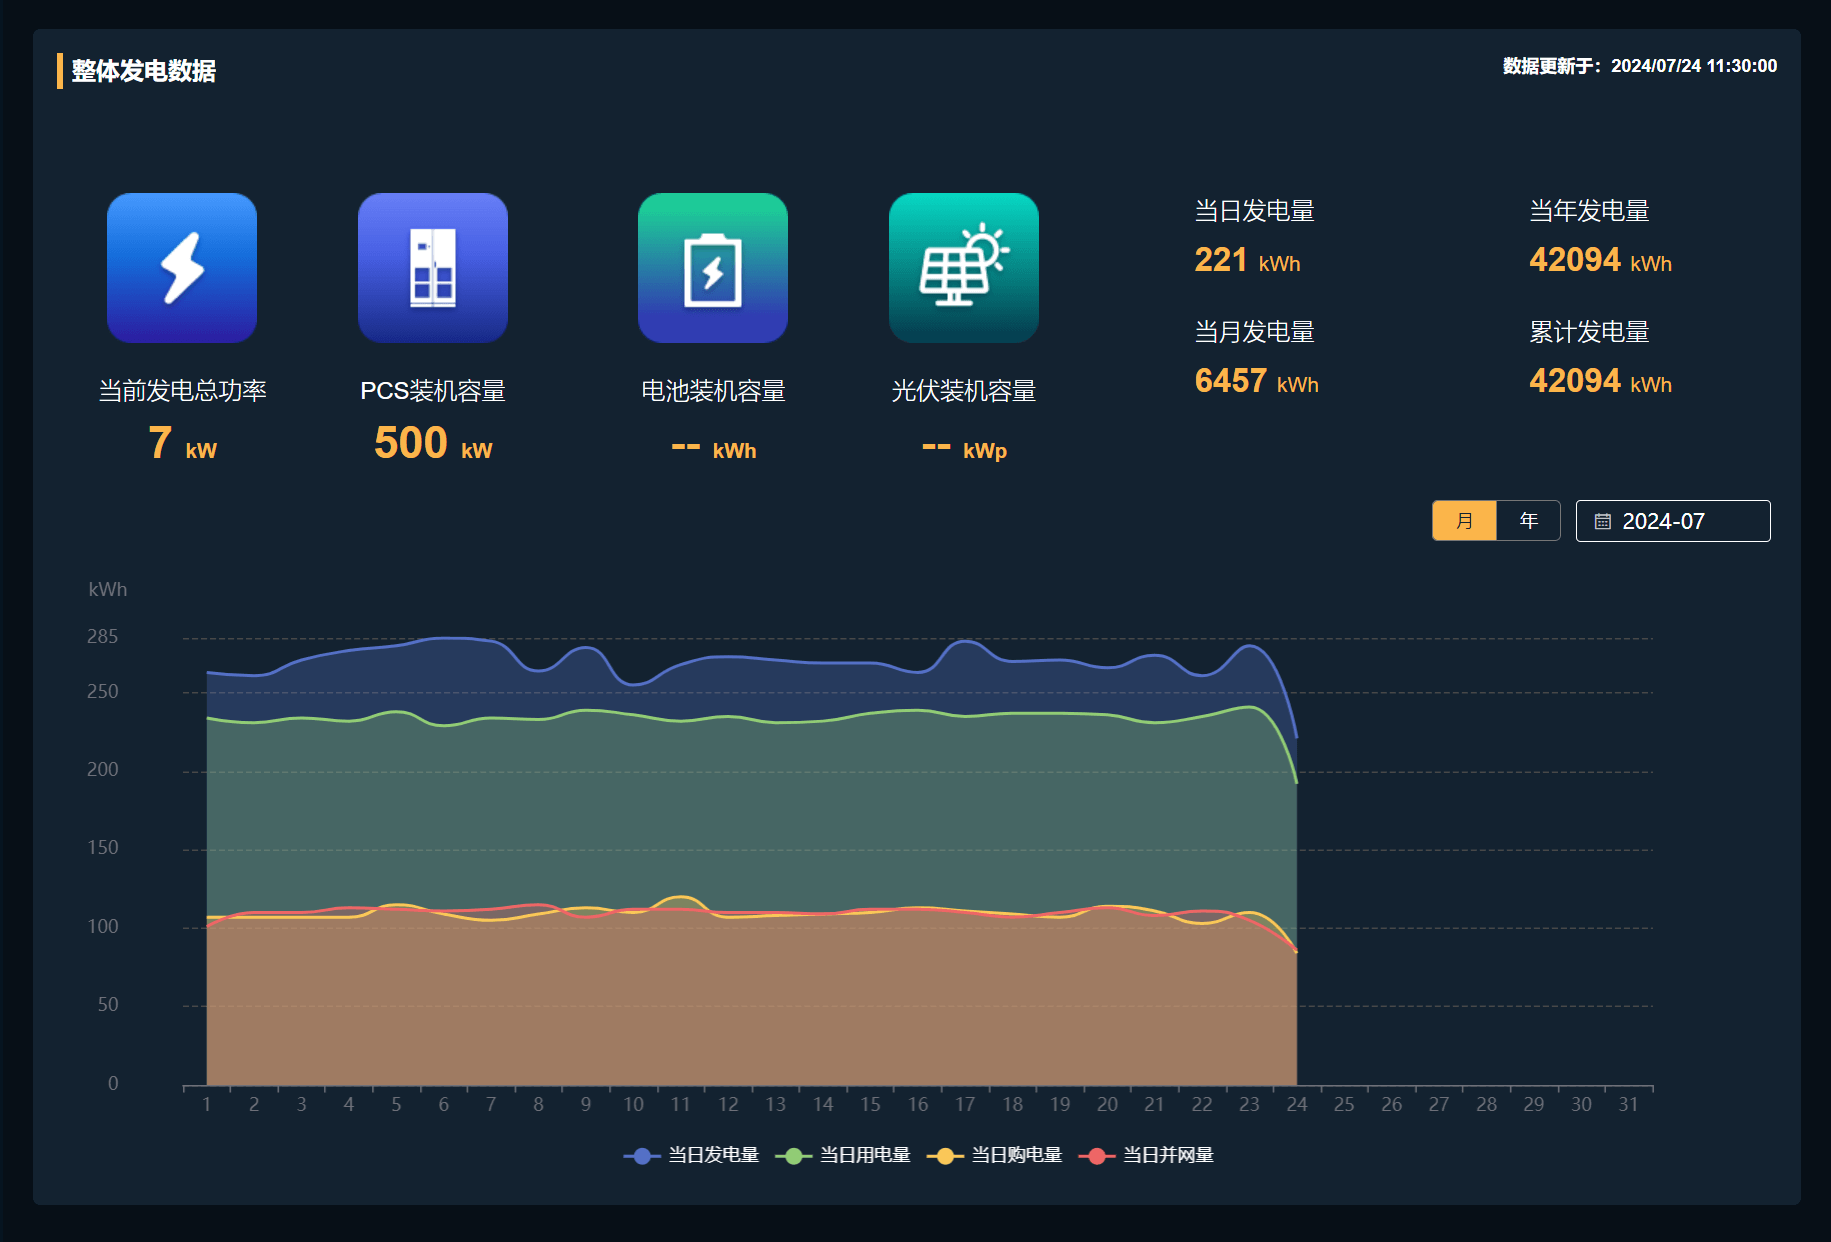
Task: Click the 电池装机容量 label
Action: pos(713,391)
